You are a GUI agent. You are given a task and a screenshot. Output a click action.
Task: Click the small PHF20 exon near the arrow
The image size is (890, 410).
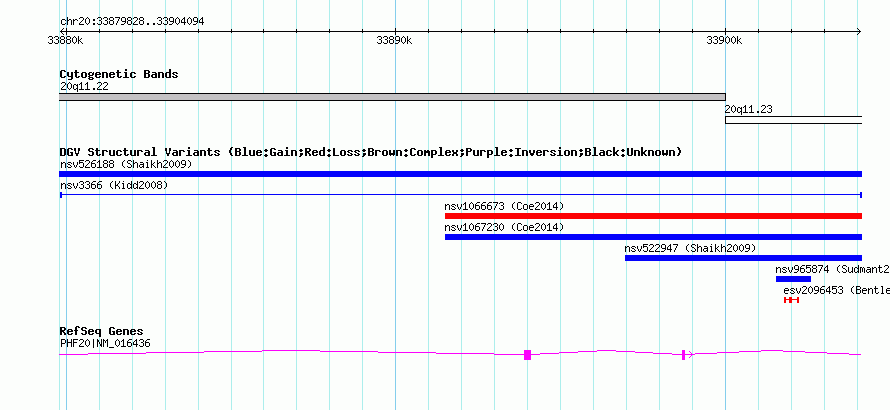tap(683, 355)
